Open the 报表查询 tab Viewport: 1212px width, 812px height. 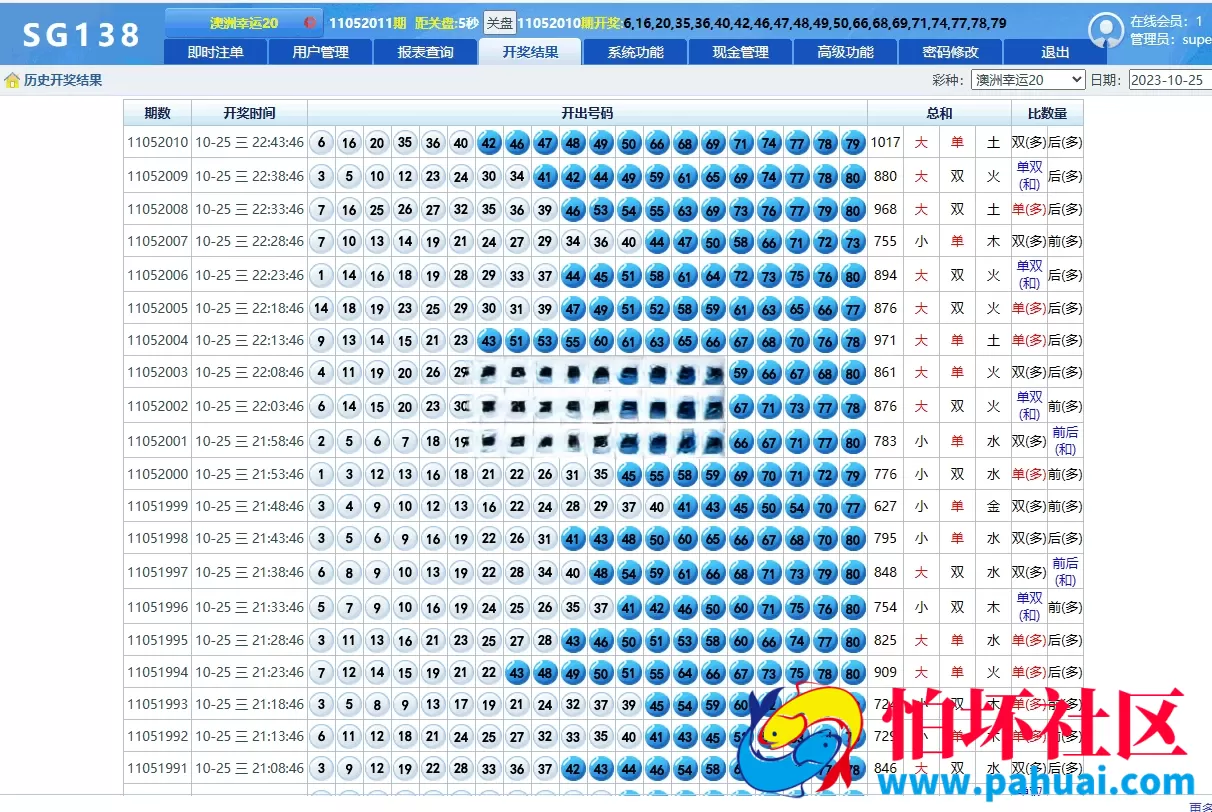tap(425, 52)
